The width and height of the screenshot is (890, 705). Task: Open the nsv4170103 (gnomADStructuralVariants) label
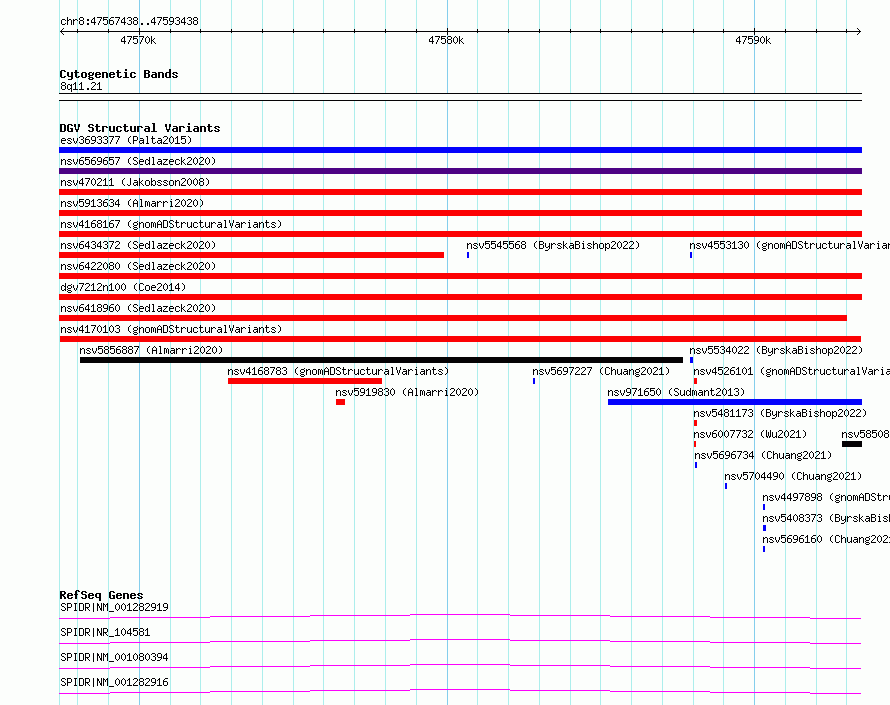[x=171, y=329]
